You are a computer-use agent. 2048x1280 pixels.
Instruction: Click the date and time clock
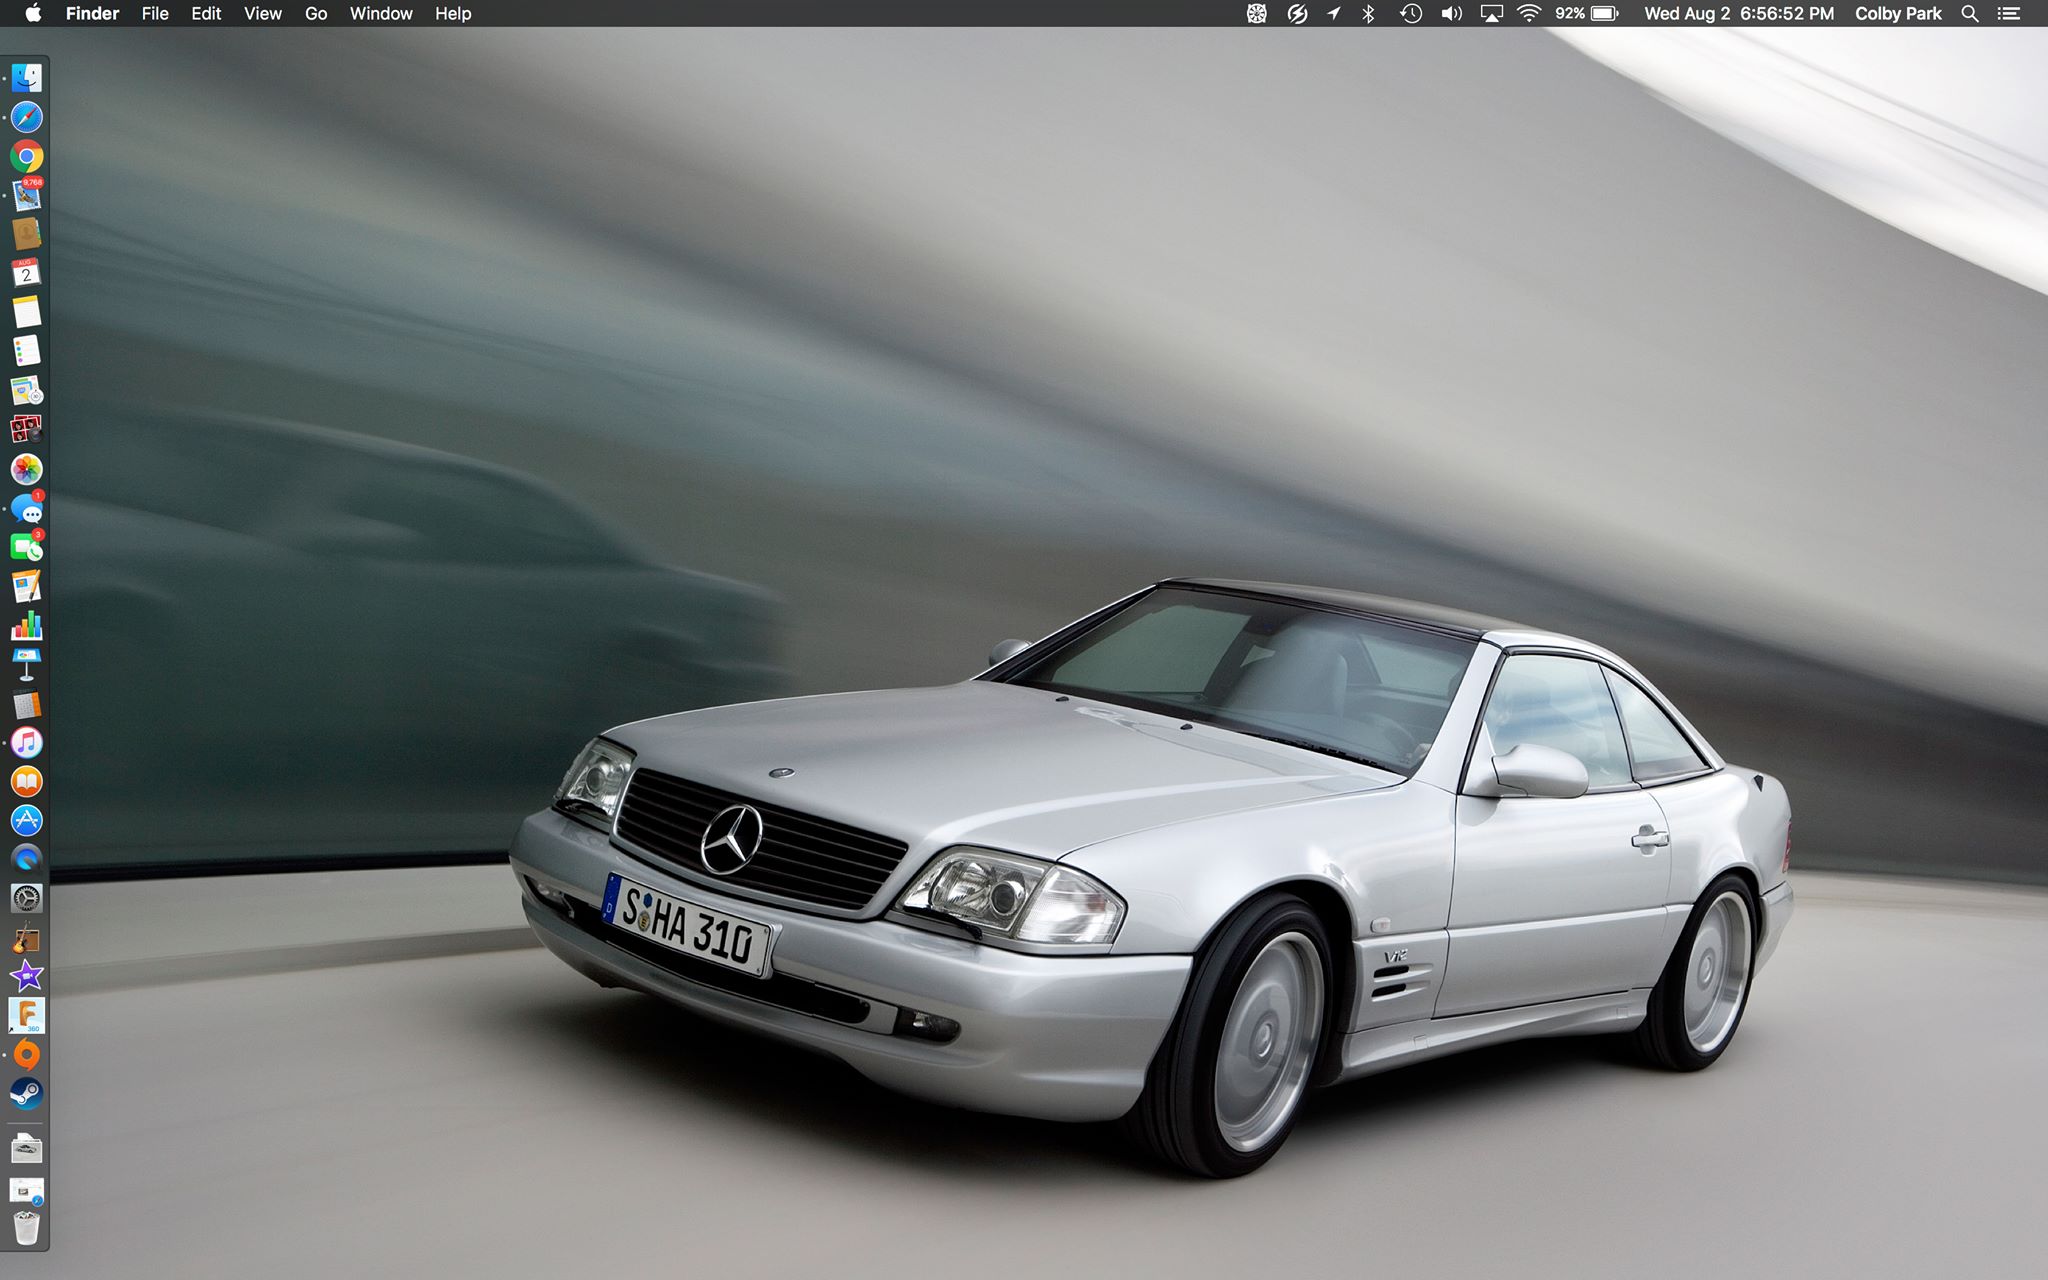(1739, 13)
